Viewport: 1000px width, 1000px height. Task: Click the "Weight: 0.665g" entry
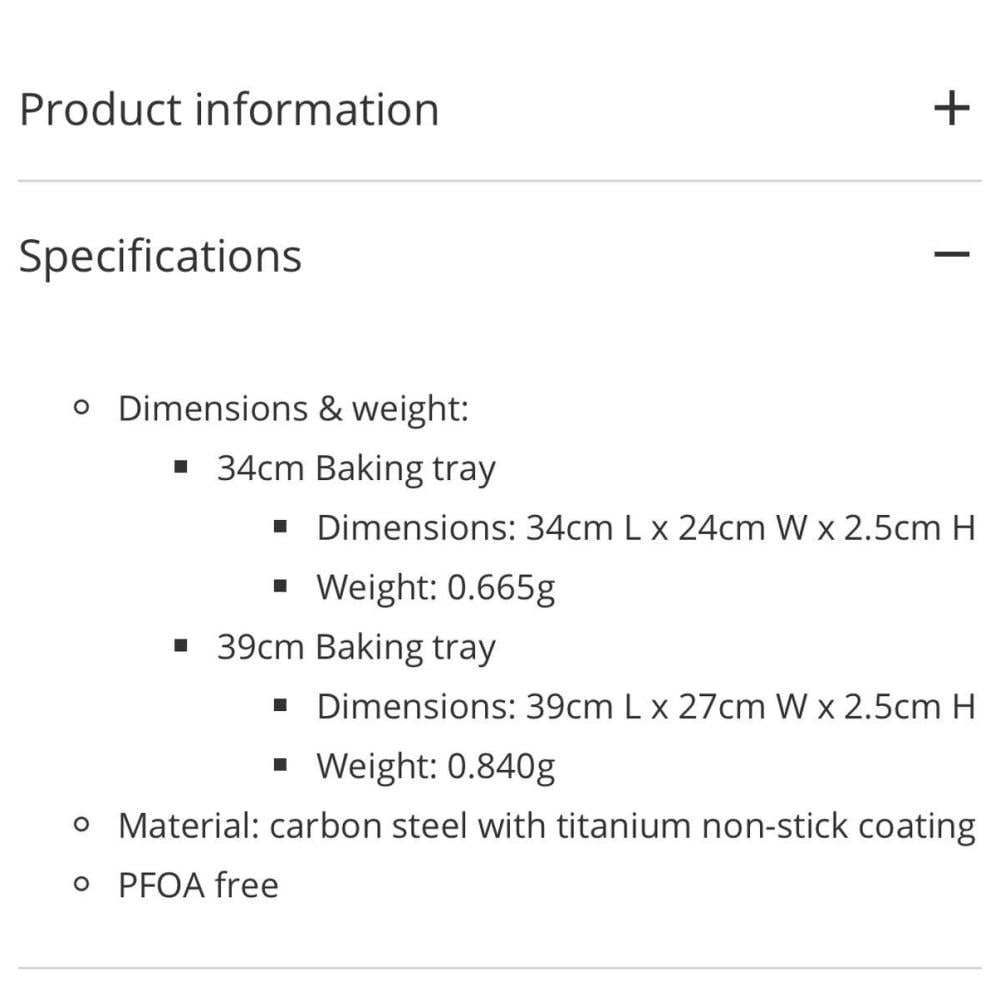(435, 588)
